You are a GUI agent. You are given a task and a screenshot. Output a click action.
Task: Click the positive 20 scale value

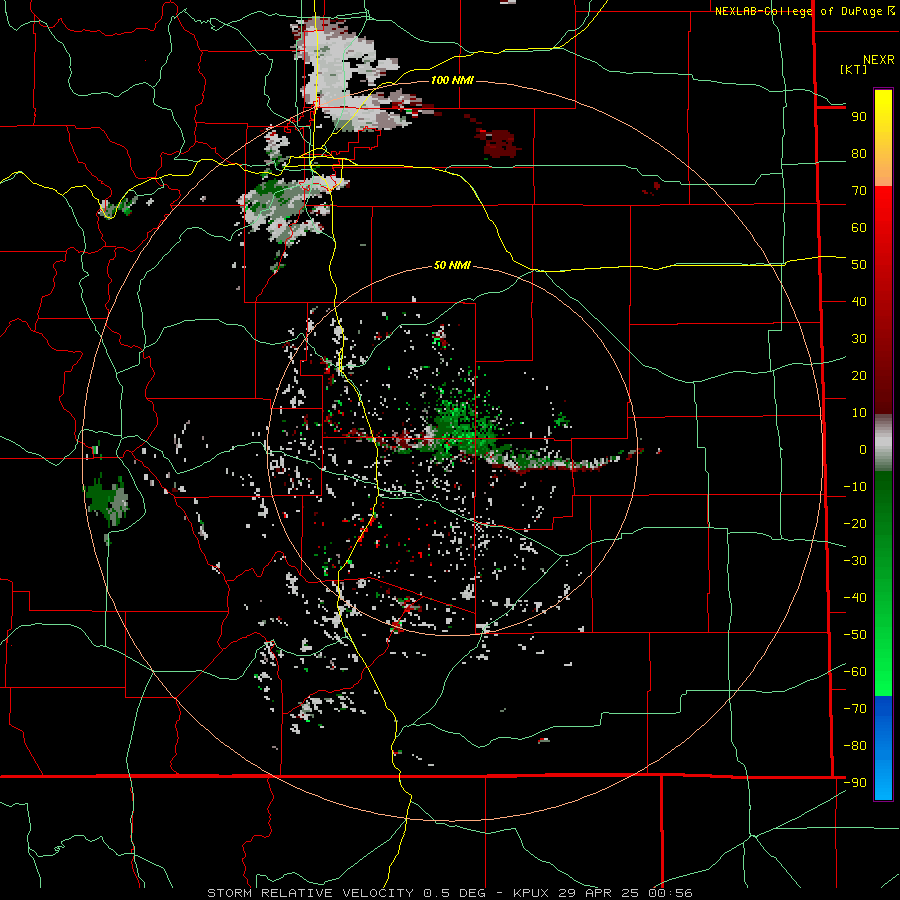(859, 375)
